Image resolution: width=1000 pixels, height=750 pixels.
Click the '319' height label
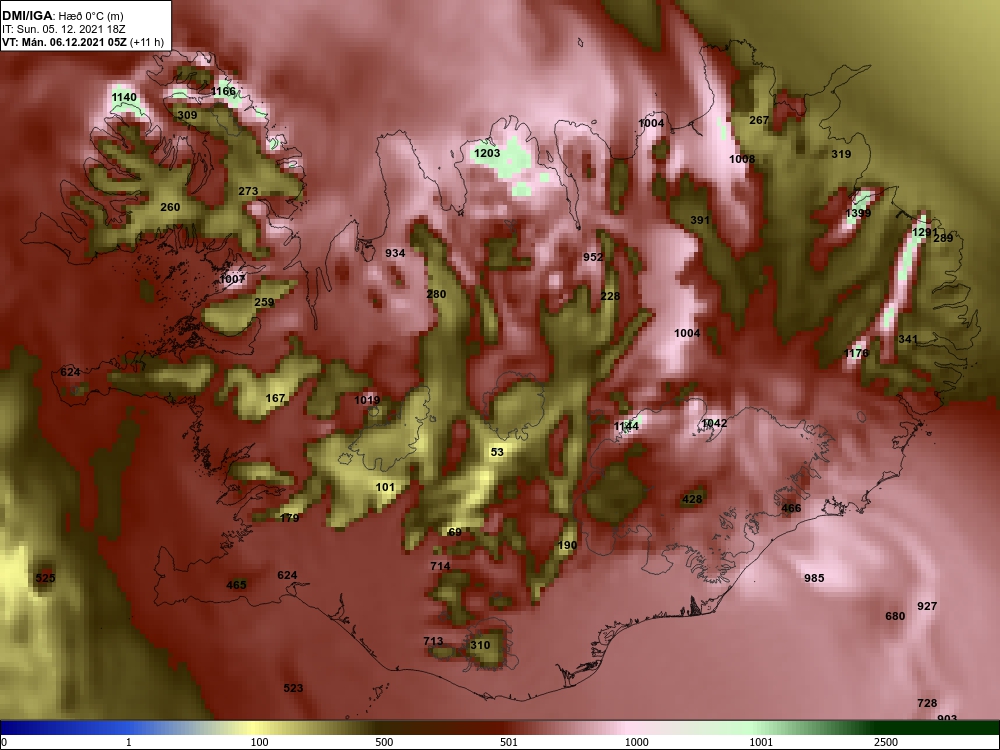(x=841, y=154)
